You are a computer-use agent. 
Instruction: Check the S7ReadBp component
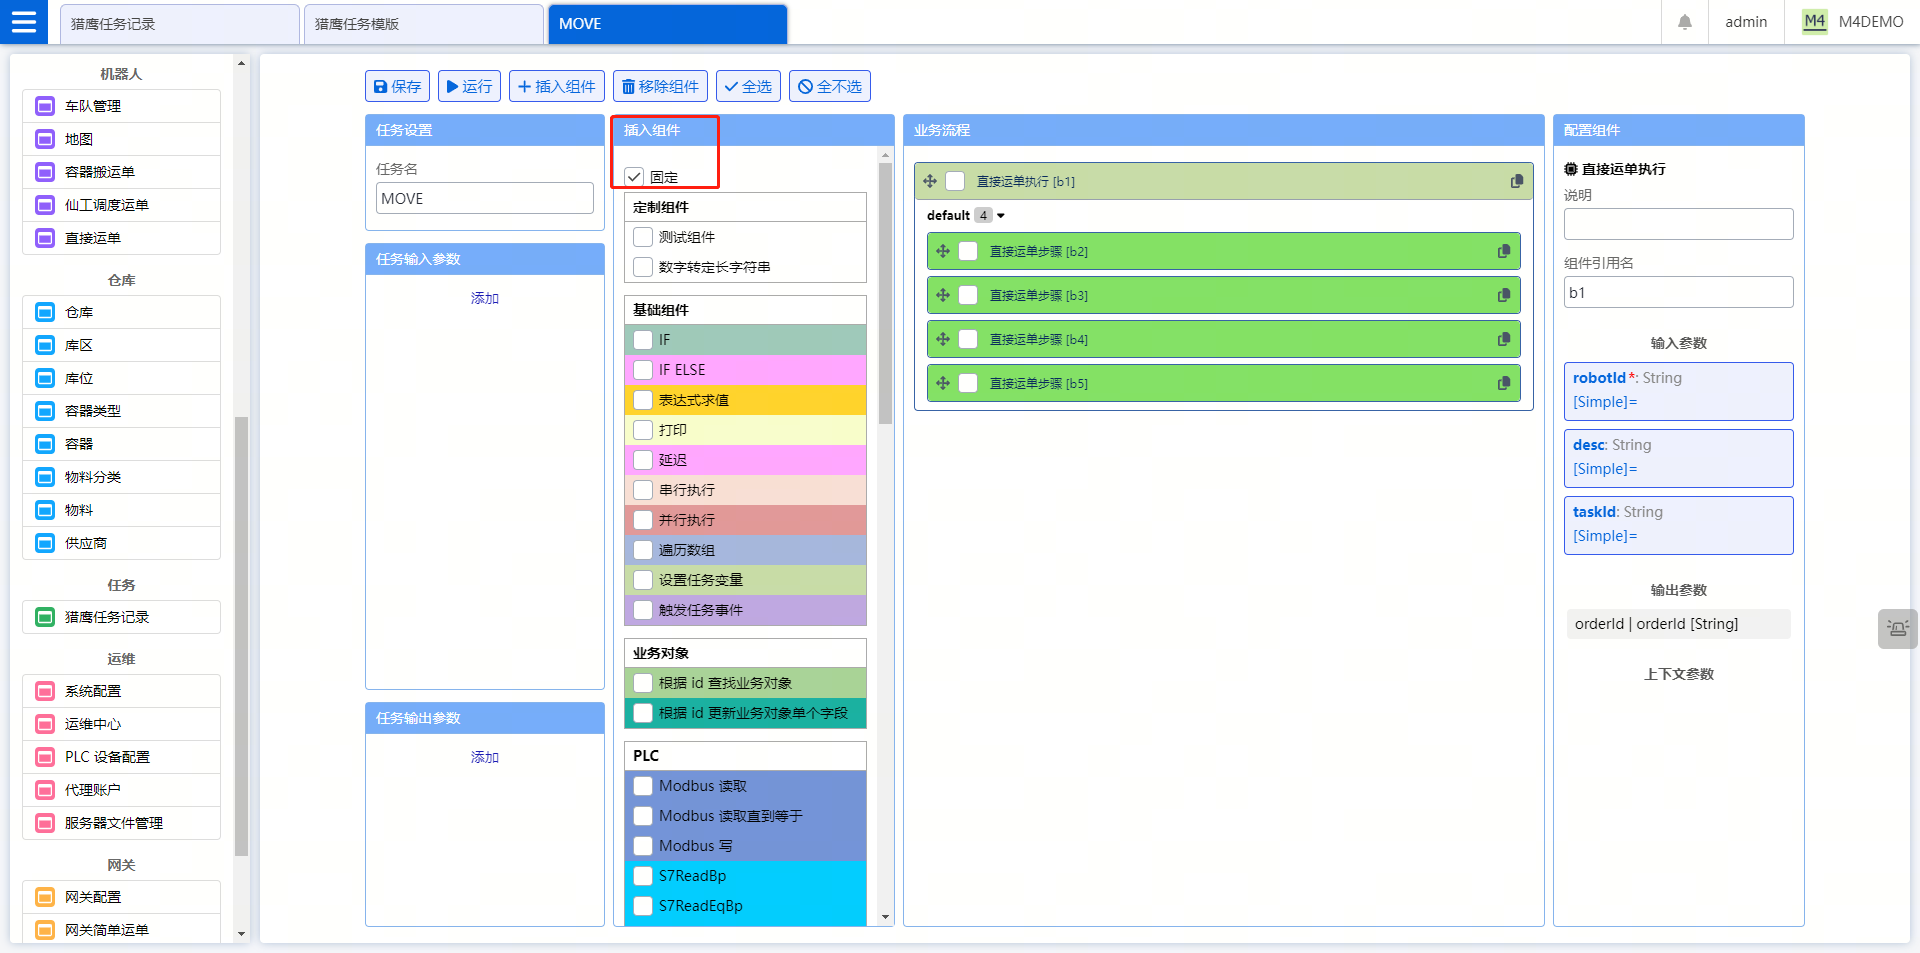643,876
